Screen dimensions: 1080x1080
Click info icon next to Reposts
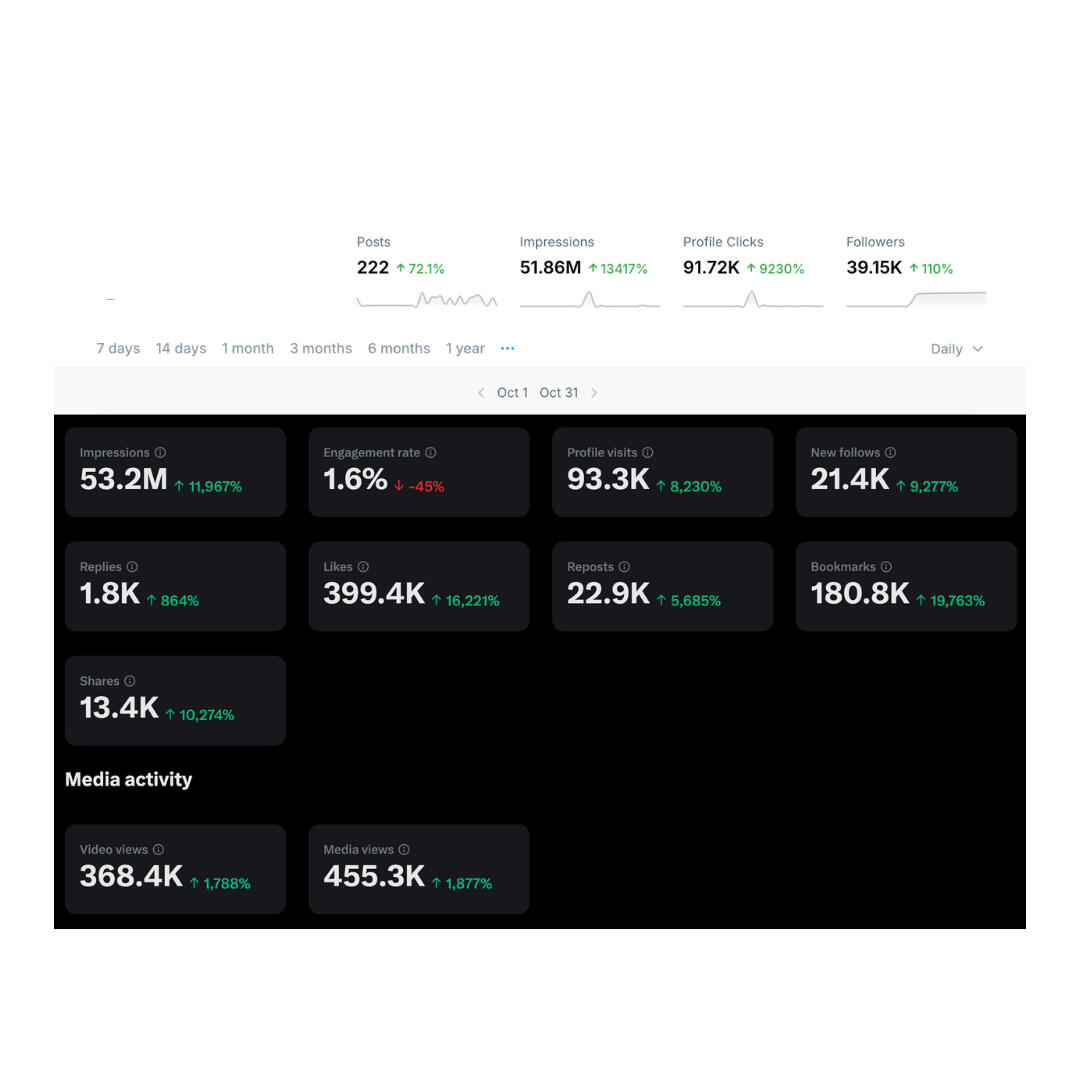[624, 567]
